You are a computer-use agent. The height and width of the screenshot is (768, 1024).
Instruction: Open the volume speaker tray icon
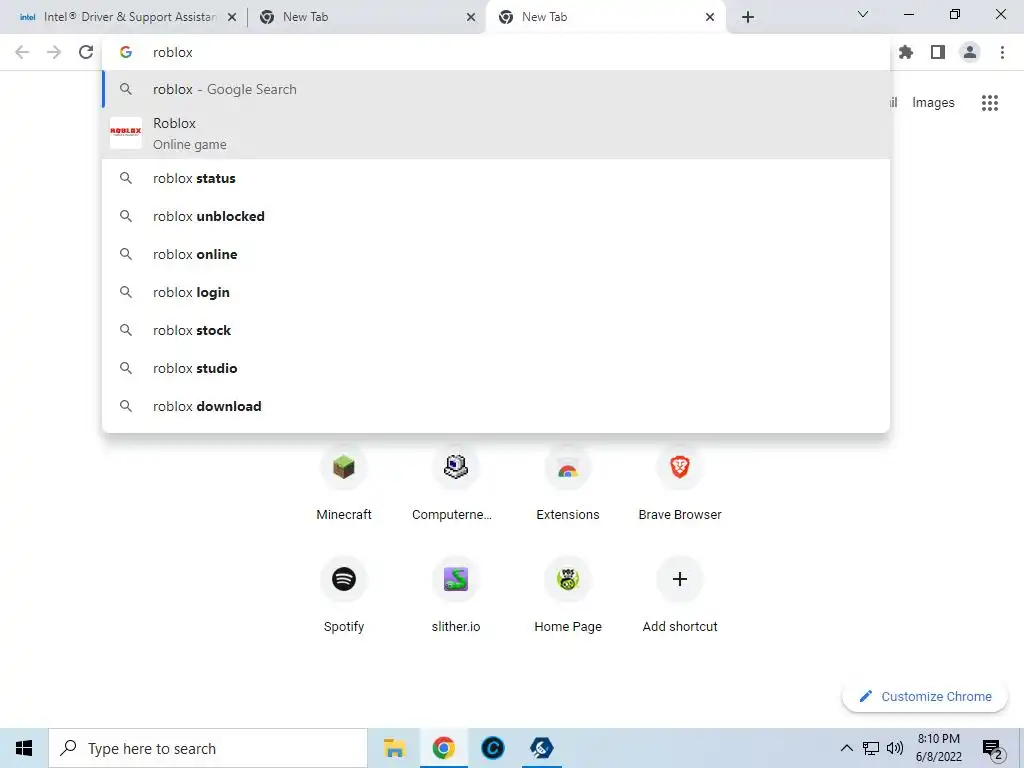coord(895,748)
